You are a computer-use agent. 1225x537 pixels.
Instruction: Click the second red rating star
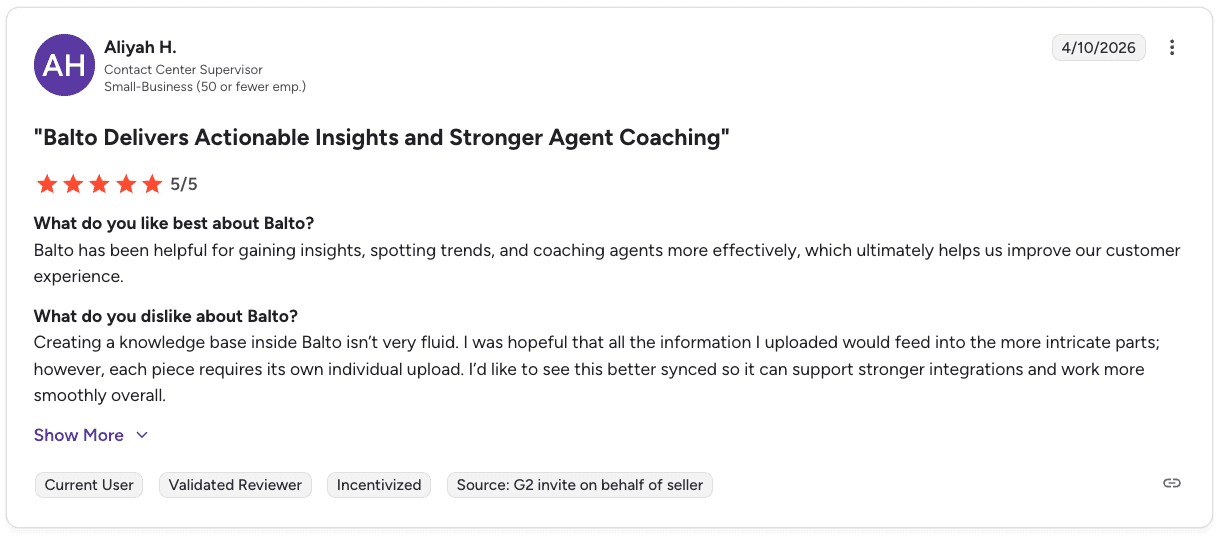point(73,184)
